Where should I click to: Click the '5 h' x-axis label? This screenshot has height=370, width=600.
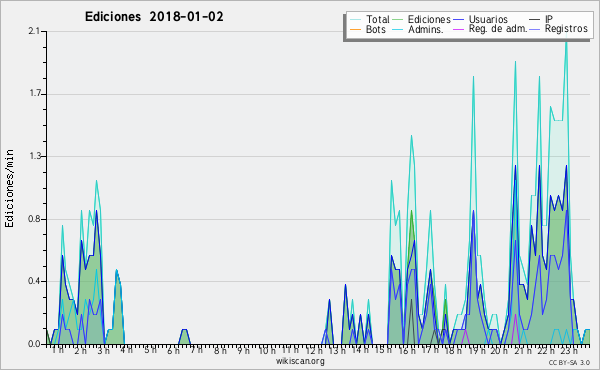150,350
